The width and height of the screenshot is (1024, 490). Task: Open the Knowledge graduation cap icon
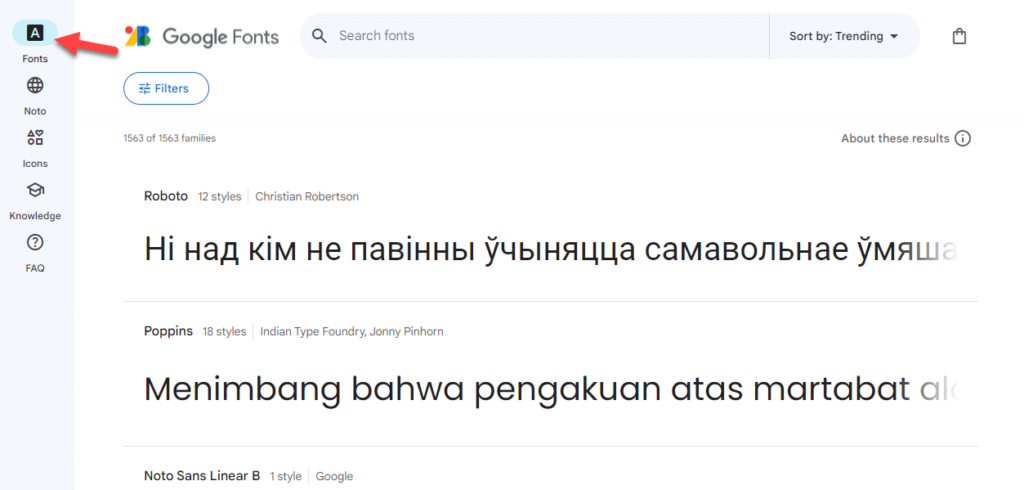[35, 190]
